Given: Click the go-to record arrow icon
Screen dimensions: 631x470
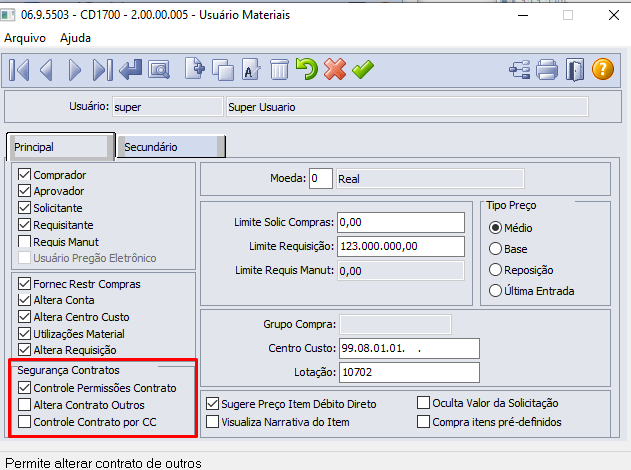Looking at the screenshot, I should pyautogui.click(x=130, y=70).
